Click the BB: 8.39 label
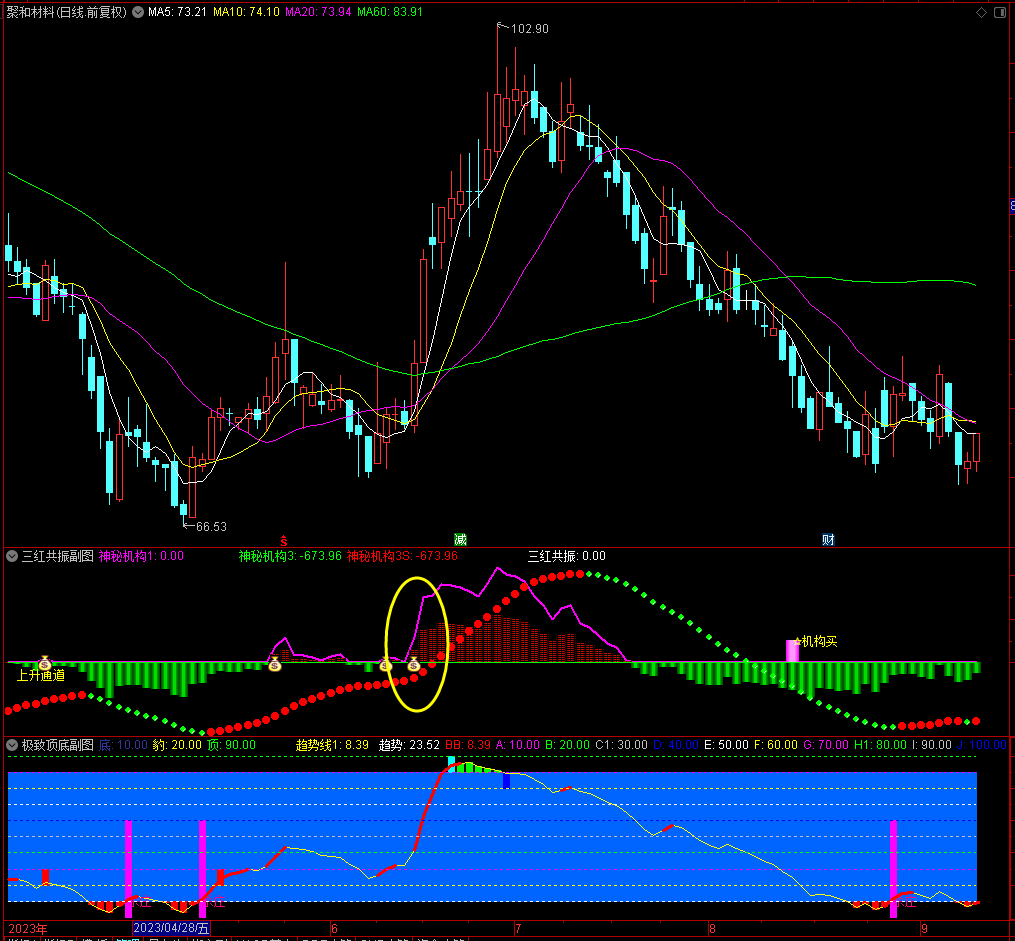The image size is (1015, 941). click(468, 745)
